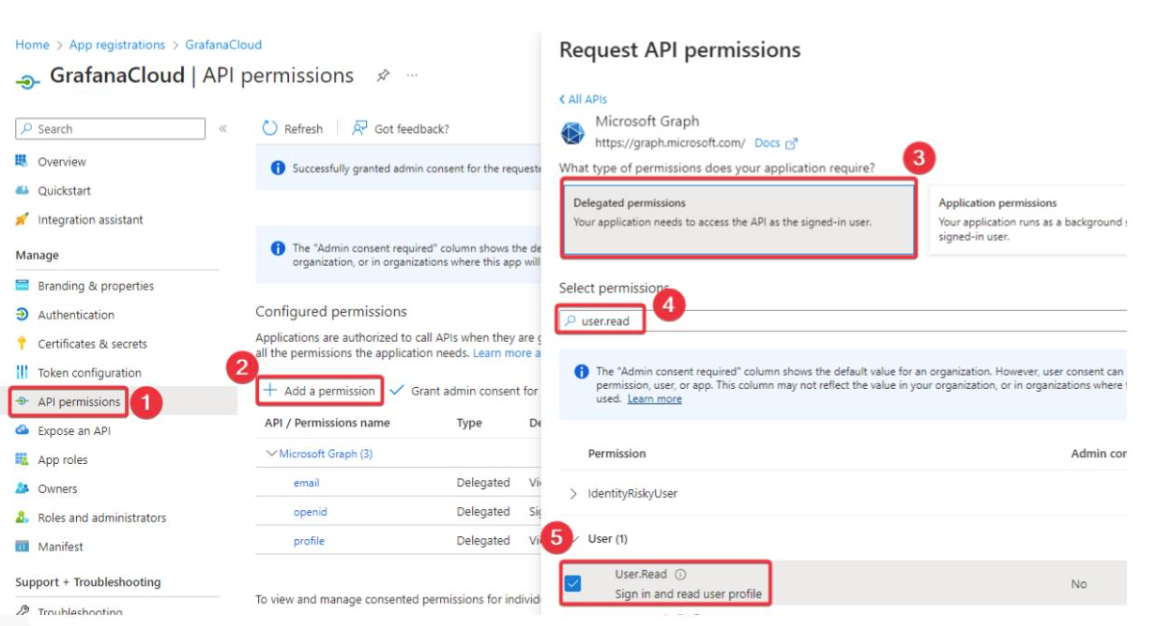Click the Roles and administrators icon
The height and width of the screenshot is (626, 1164).
pos(22,517)
